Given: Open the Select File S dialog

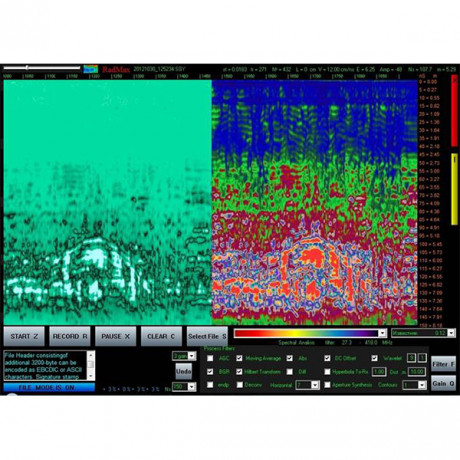Looking at the screenshot, I should (207, 336).
